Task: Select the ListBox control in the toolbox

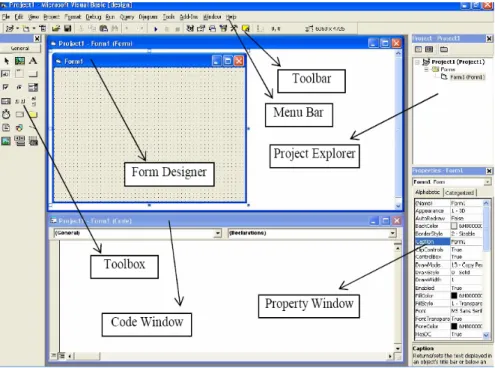Action: point(6,101)
